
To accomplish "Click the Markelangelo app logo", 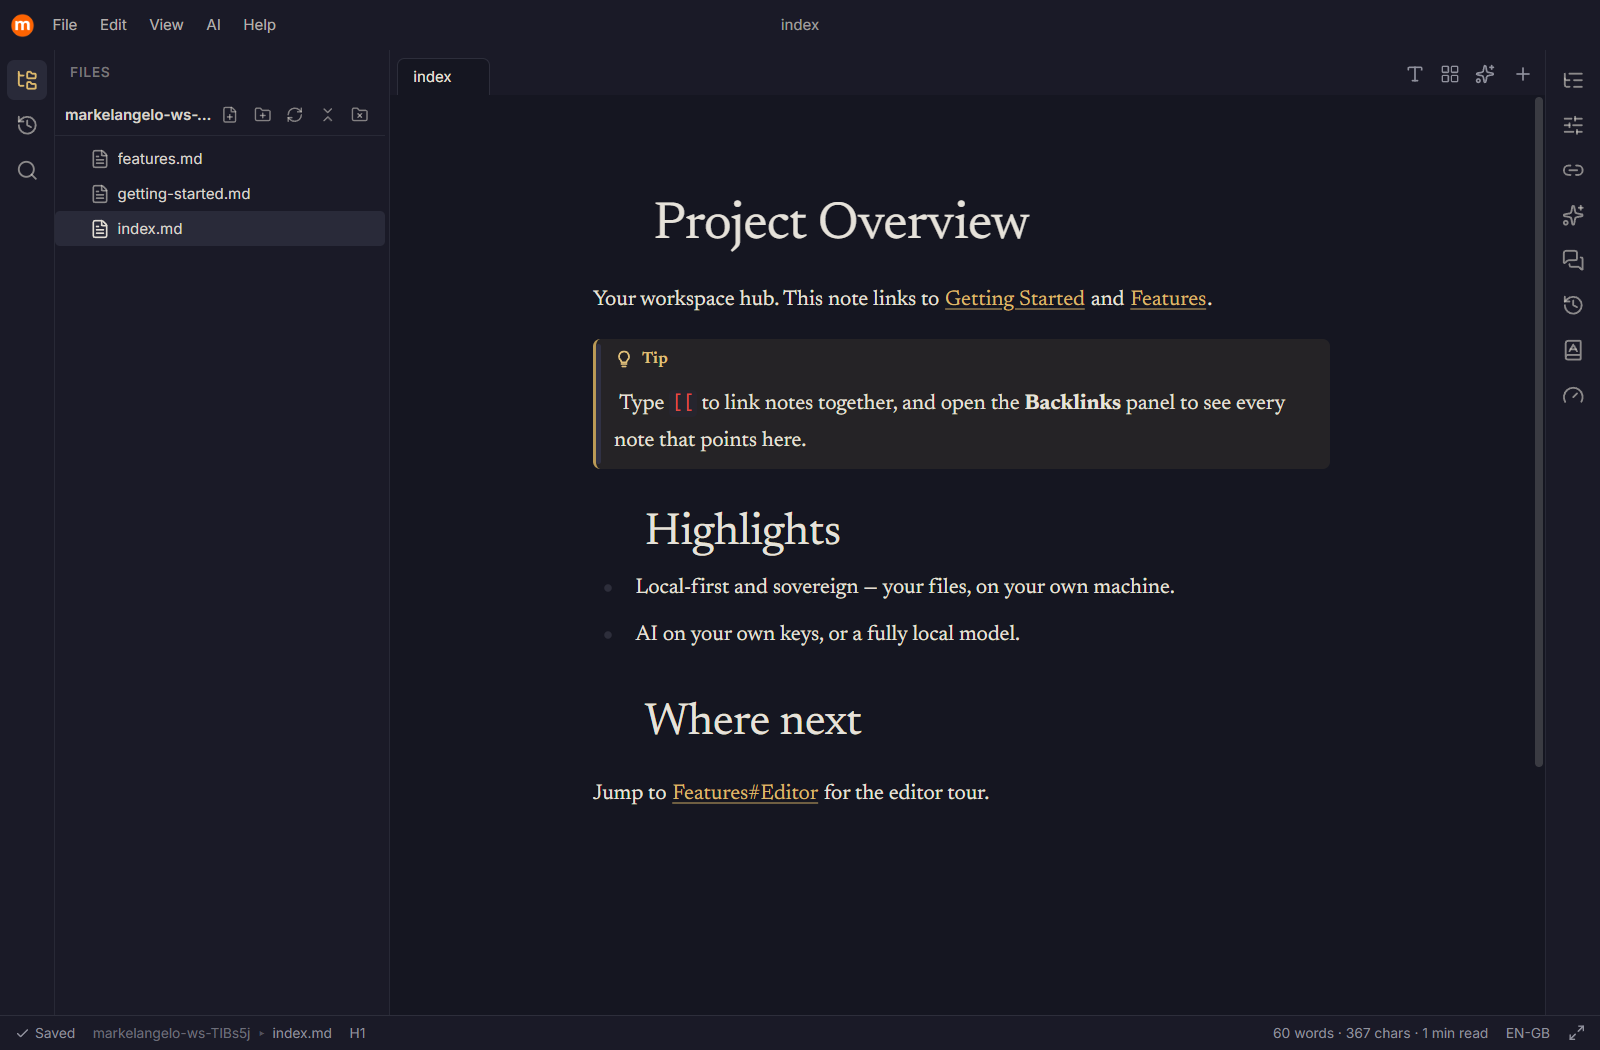I will [22, 25].
